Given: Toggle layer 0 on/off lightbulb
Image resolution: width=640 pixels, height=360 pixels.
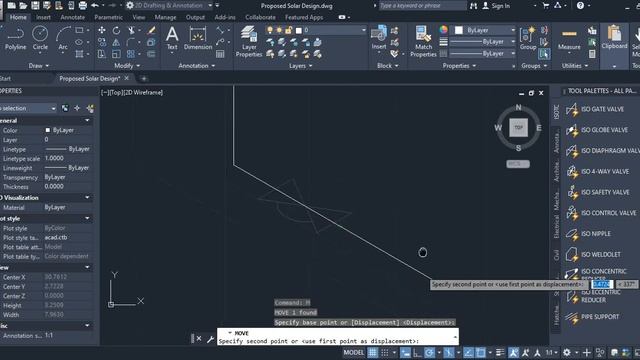Looking at the screenshot, I should coord(270,30).
